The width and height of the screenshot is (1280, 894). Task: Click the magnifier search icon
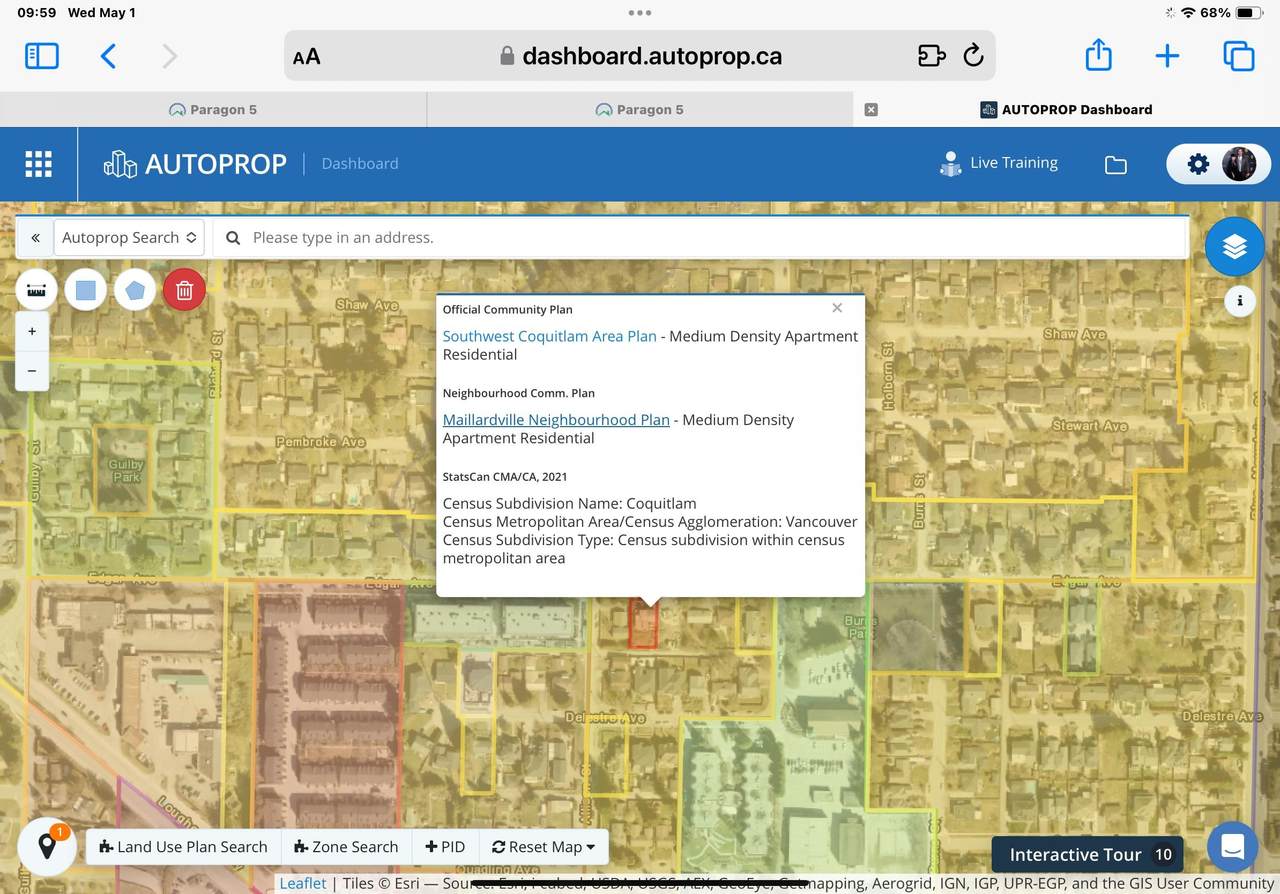click(x=233, y=238)
